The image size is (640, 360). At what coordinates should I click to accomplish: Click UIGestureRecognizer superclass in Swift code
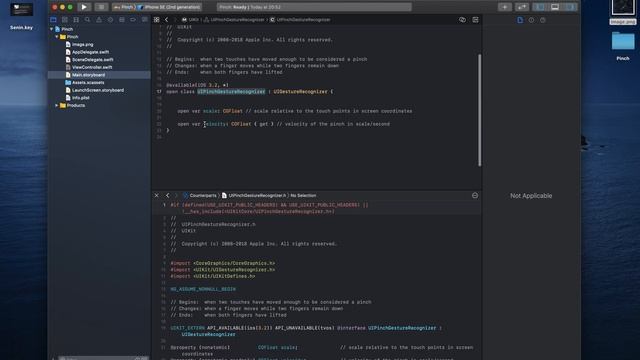(300, 91)
